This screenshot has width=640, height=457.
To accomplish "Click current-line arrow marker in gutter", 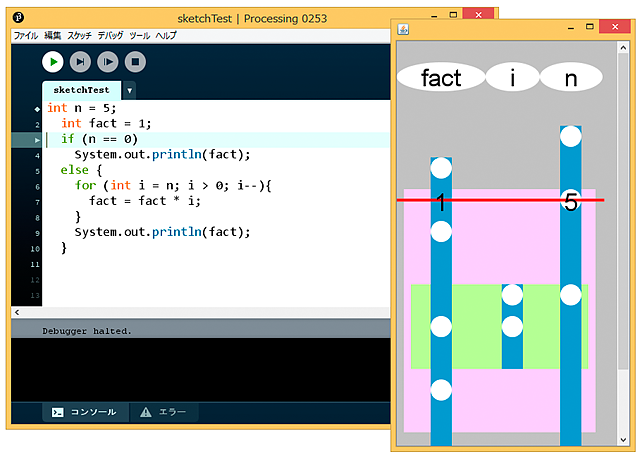I will pyautogui.click(x=36, y=140).
